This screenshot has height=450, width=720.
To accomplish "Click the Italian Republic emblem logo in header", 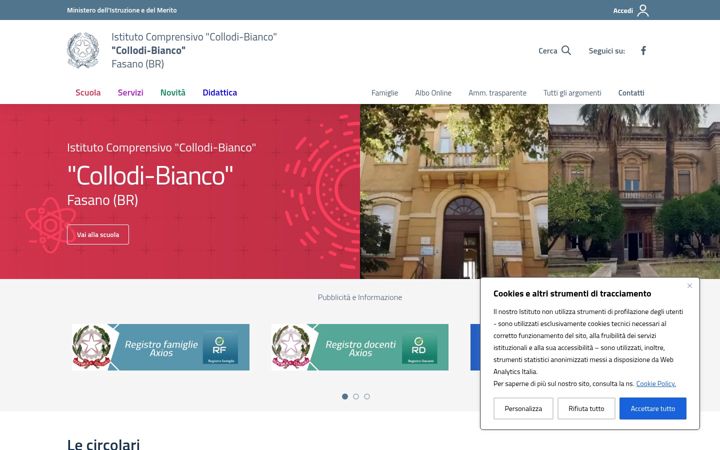I will (83, 50).
